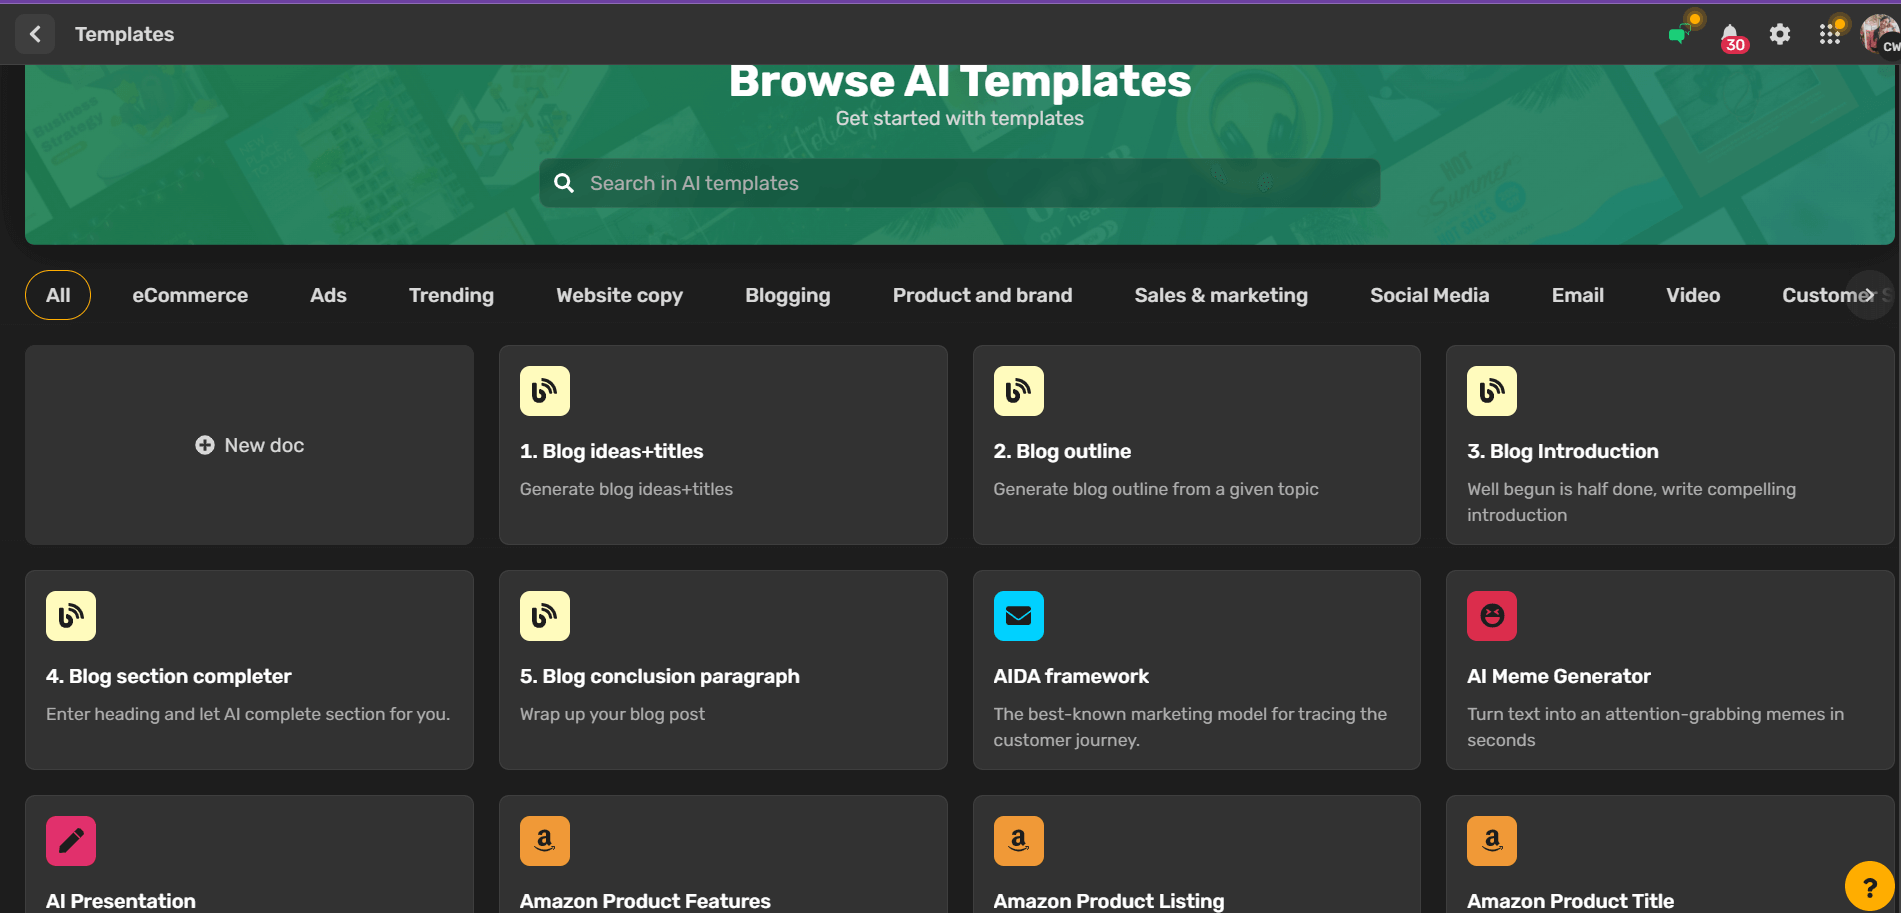Click the plus icon beside New doc
This screenshot has width=1901, height=913.
tap(205, 445)
